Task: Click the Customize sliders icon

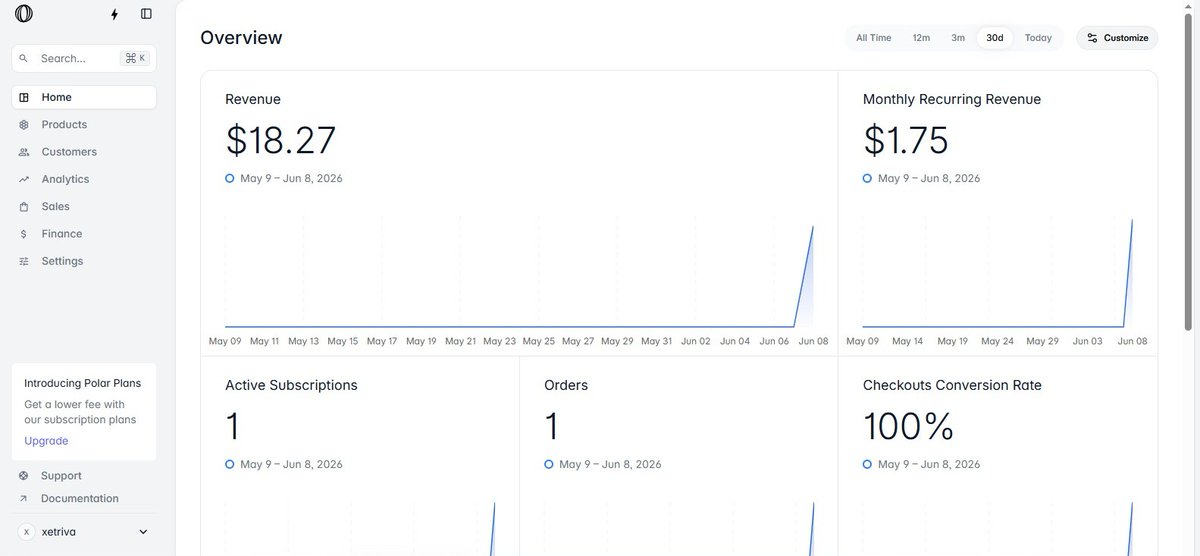Action: point(1093,38)
